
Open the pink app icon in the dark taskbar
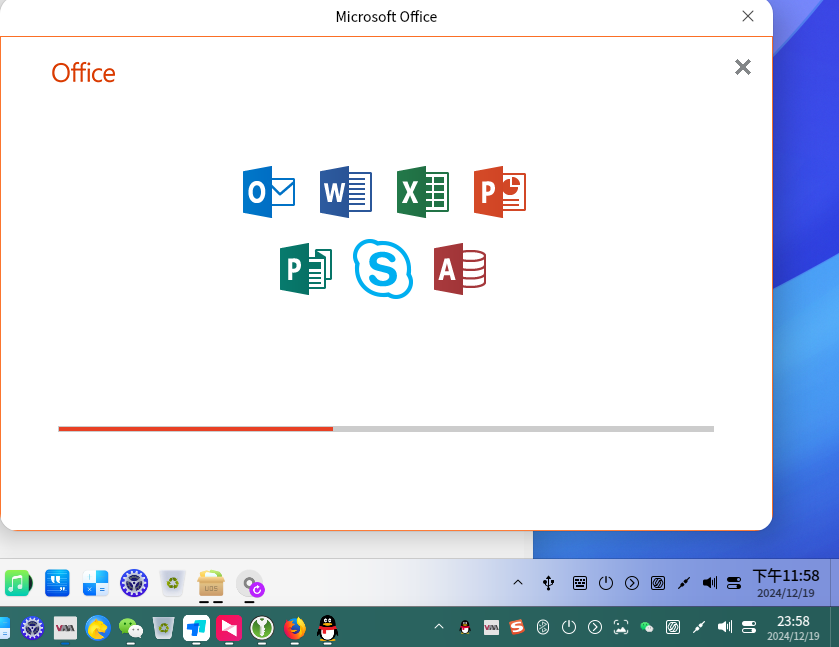point(229,628)
